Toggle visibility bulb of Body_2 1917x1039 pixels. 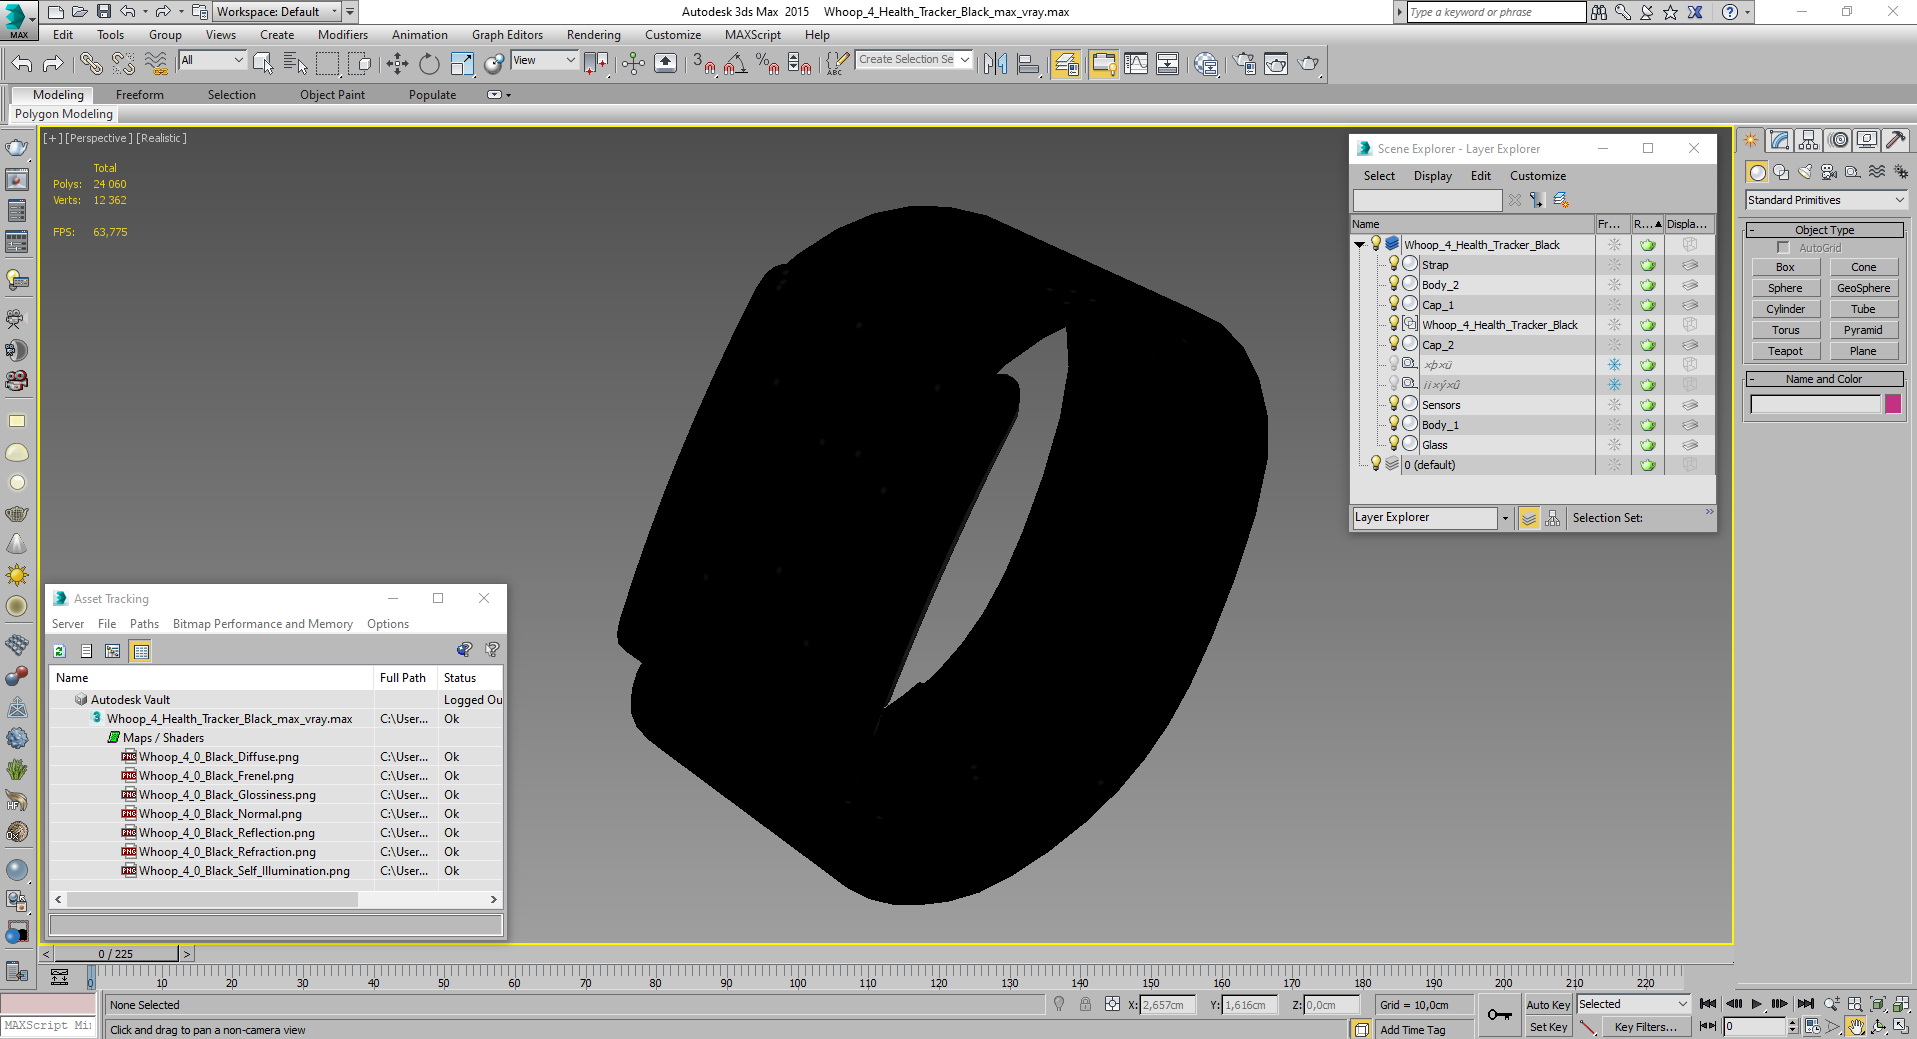(1393, 284)
